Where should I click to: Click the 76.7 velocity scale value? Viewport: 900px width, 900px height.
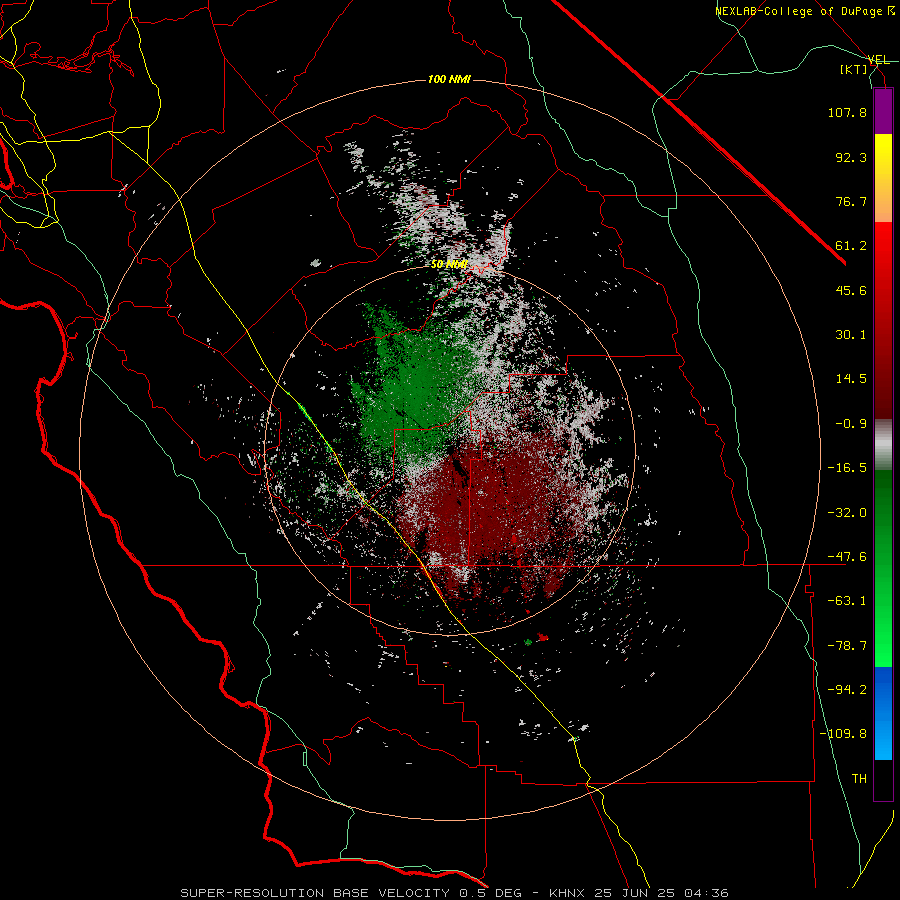pos(851,201)
